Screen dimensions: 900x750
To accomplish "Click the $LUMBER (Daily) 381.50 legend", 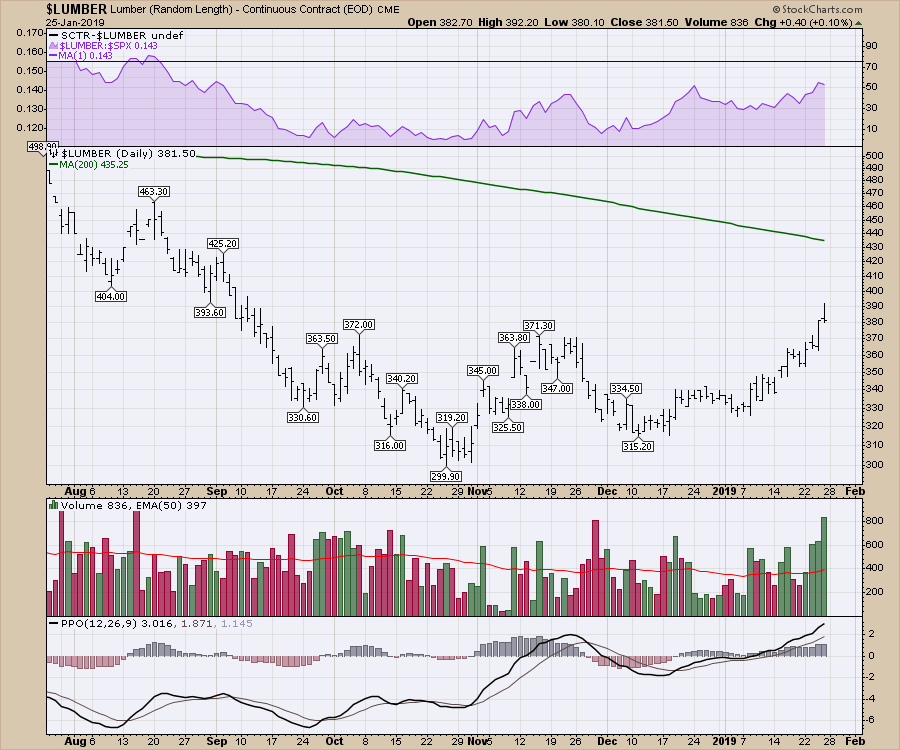I will coord(123,154).
